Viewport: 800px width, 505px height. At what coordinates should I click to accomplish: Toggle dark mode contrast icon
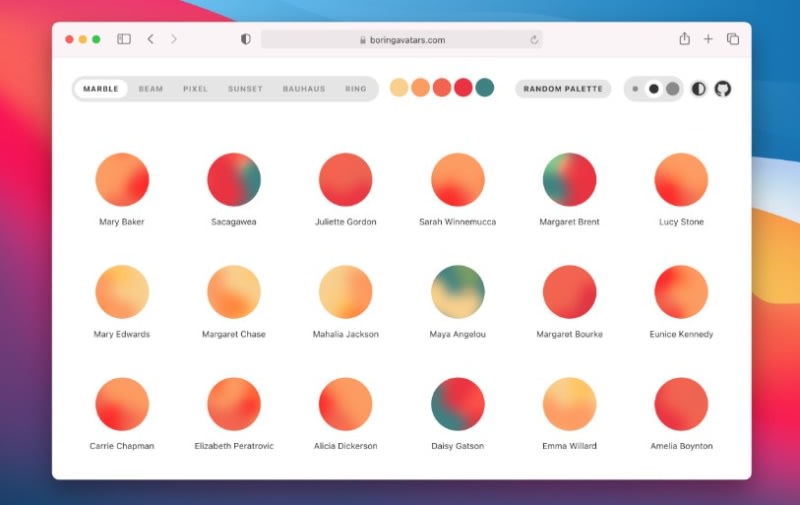click(x=698, y=89)
